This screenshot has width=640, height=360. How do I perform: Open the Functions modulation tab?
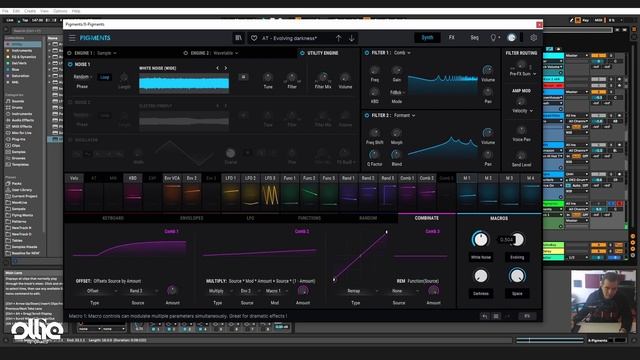click(x=309, y=218)
